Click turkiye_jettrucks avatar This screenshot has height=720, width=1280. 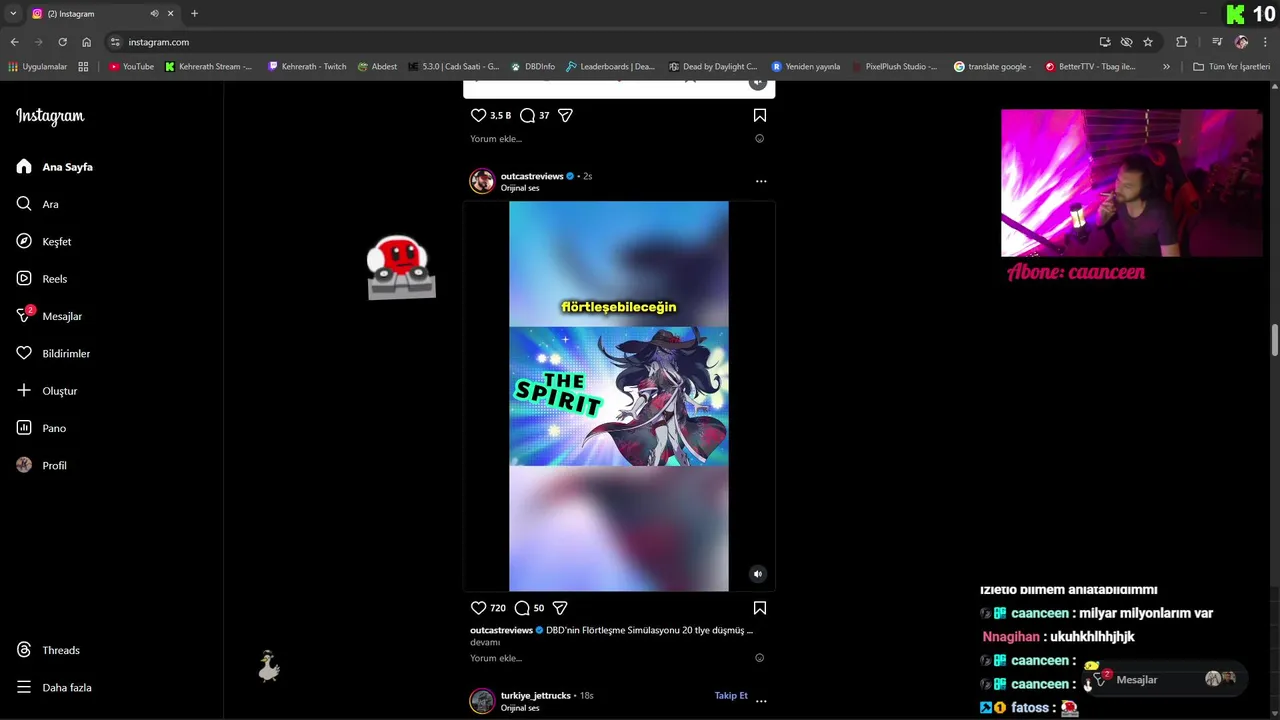(x=482, y=700)
